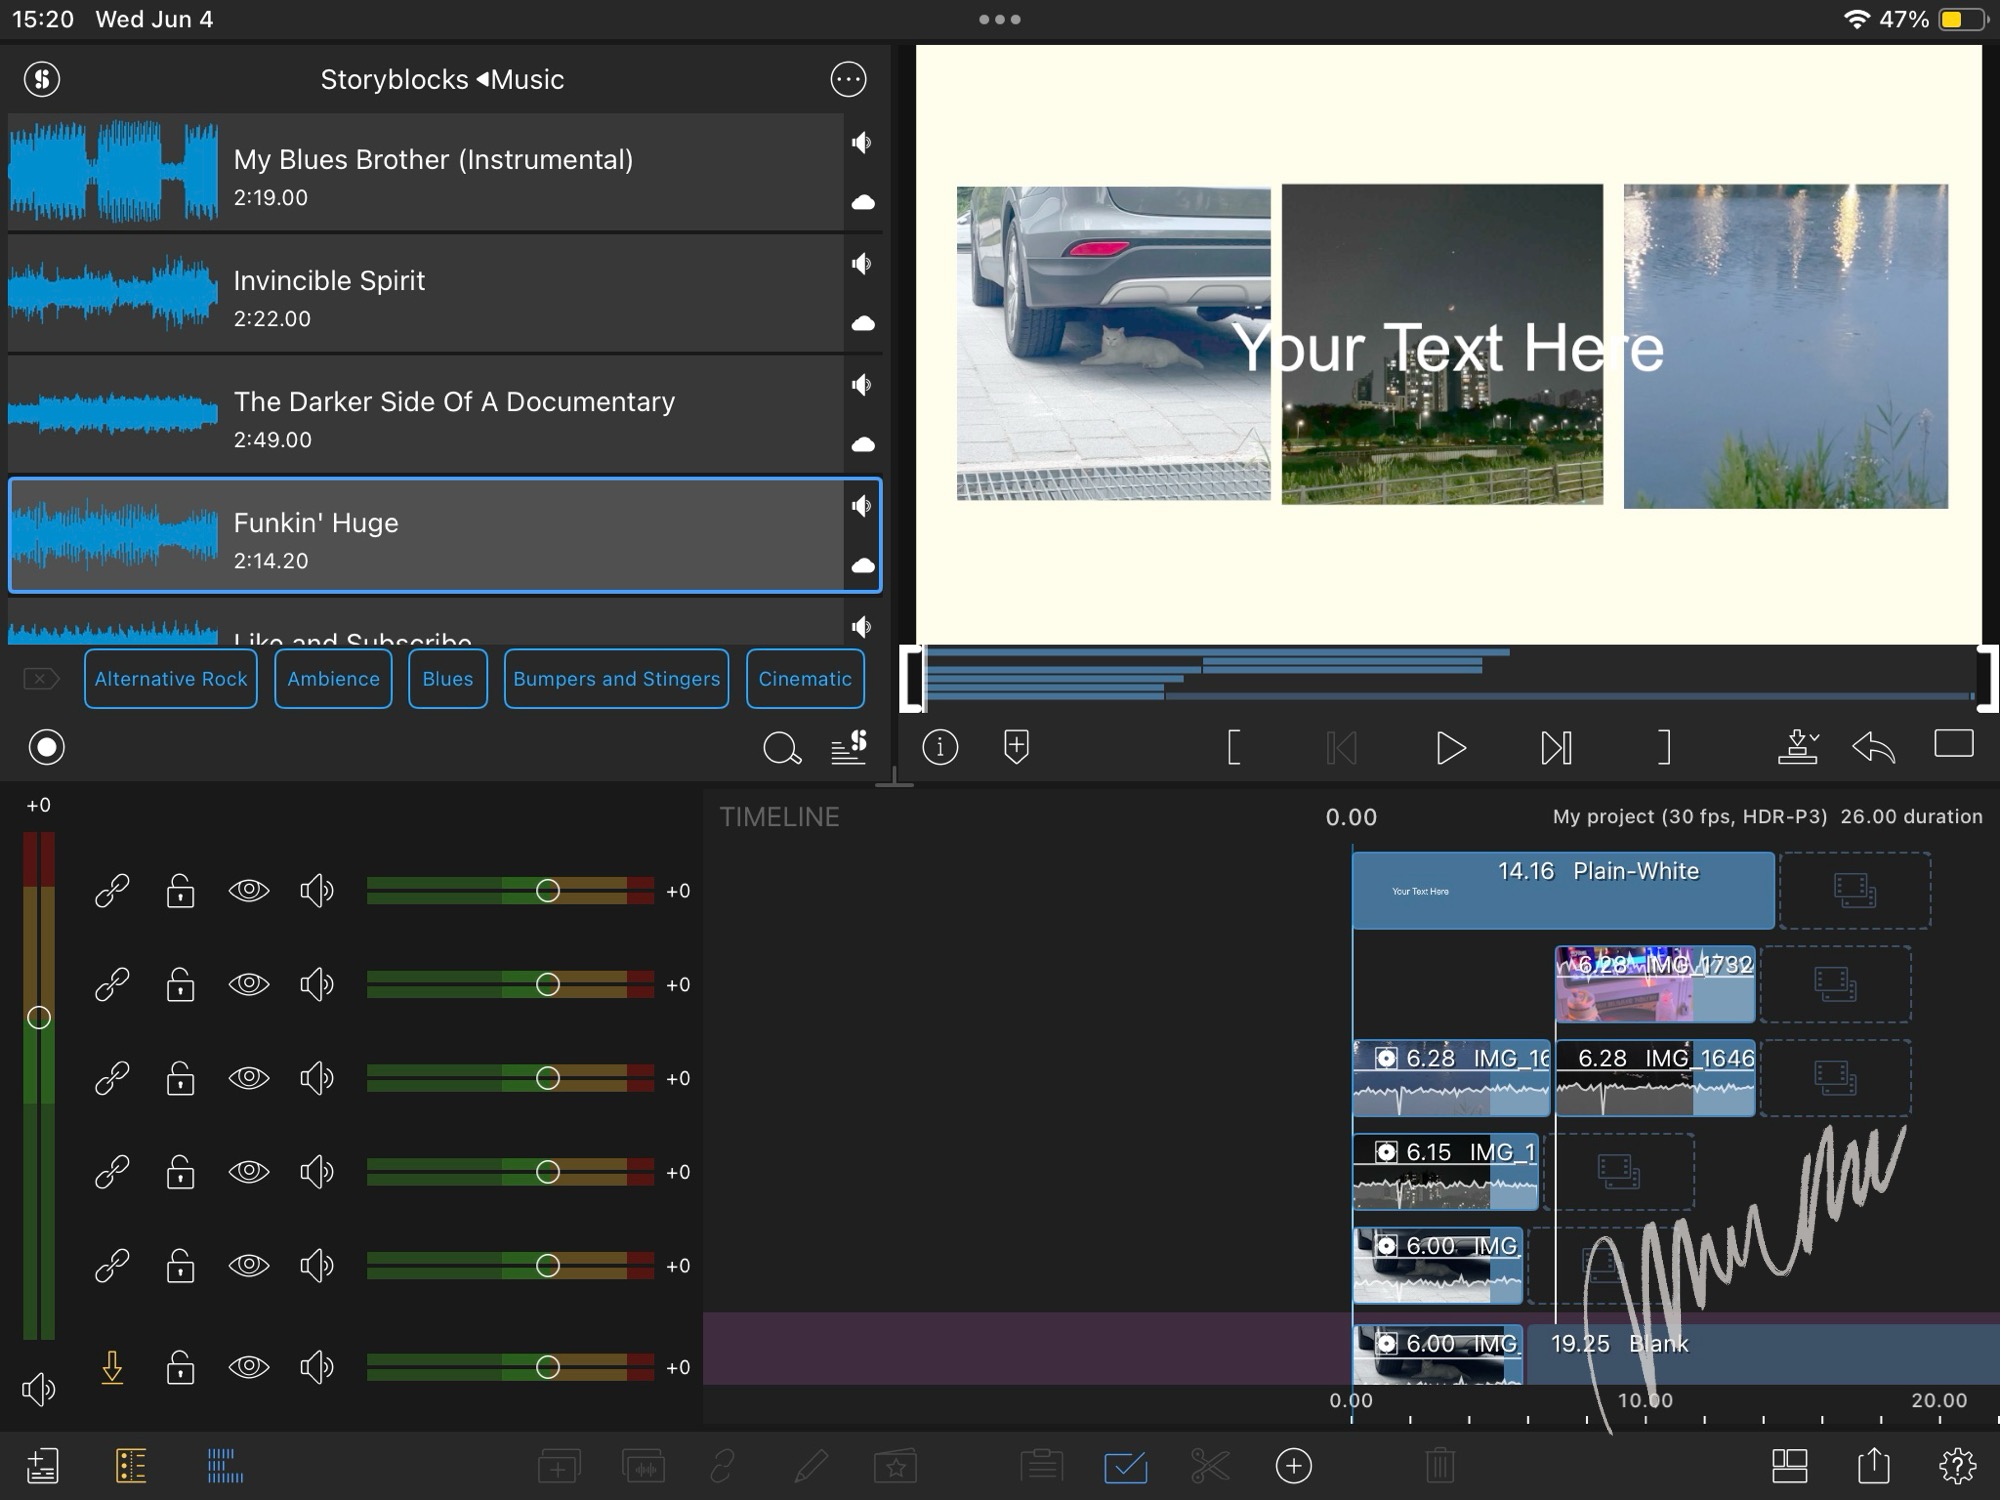The image size is (2000, 1500).
Task: Preview the Invincible Spirit track with speaker icon
Action: (x=862, y=264)
